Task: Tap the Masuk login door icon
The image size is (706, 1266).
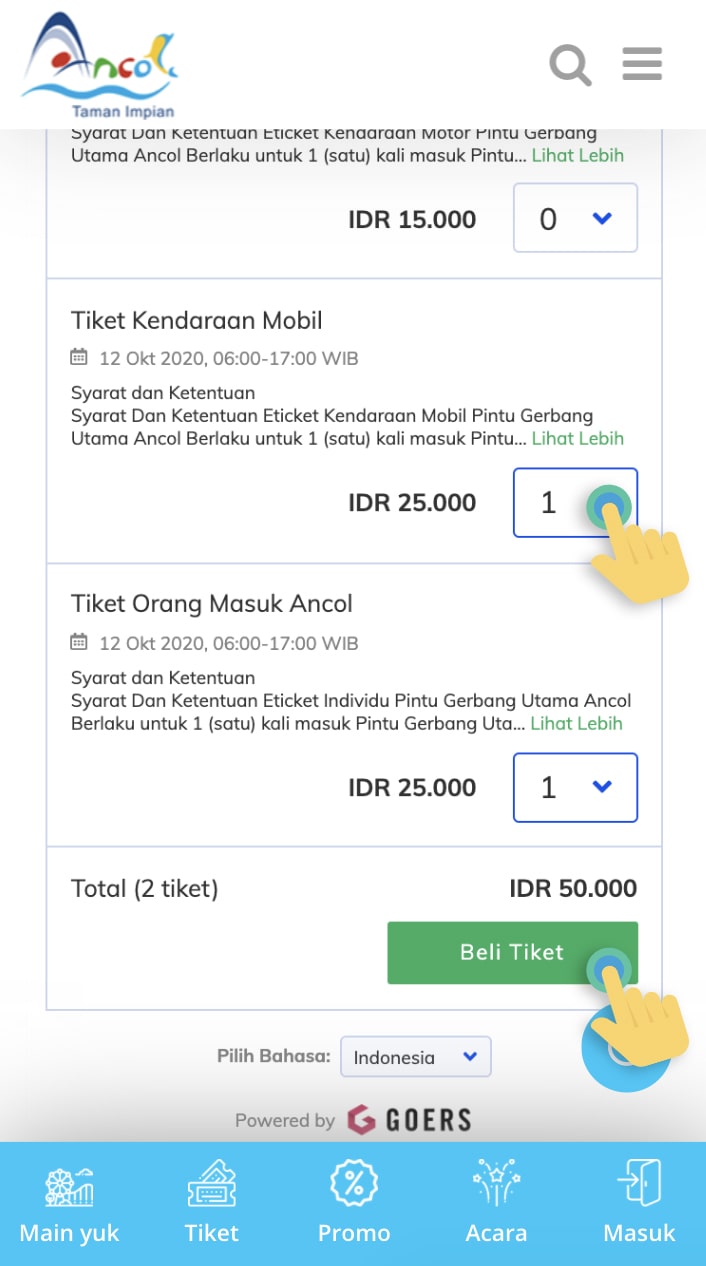Action: [639, 1186]
